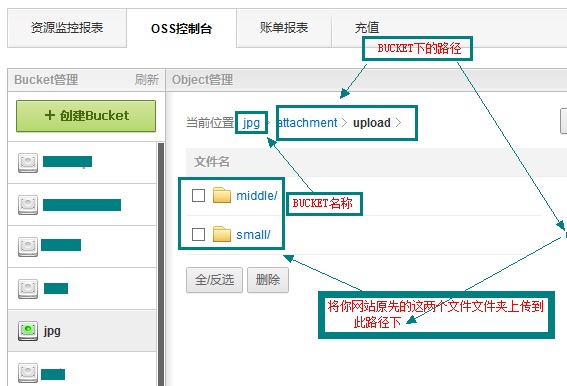
Task: Click the 刷新 link in Bucket管理
Action: (x=147, y=80)
